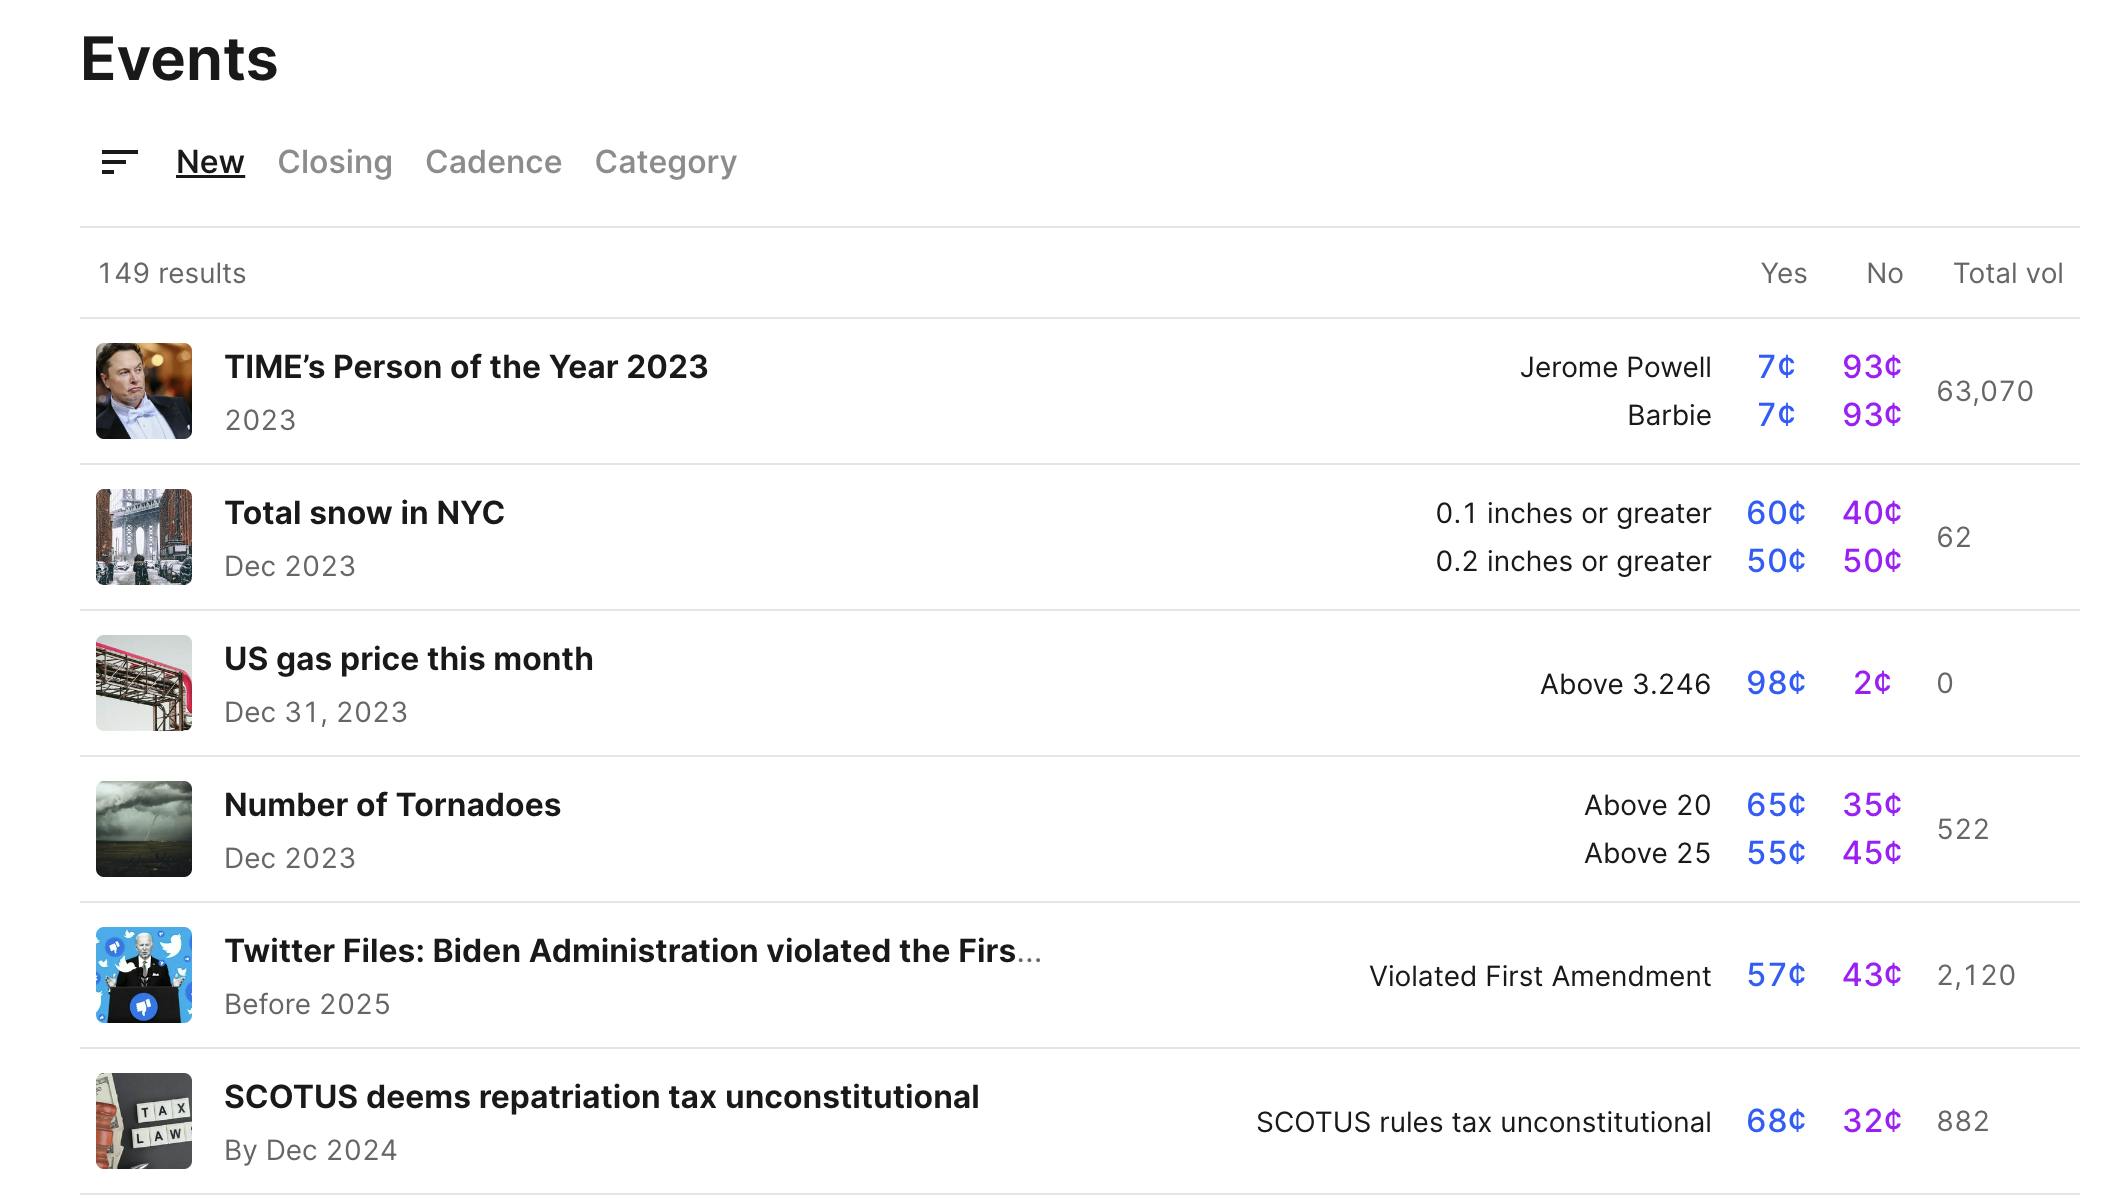
Task: Buy Yes at 7¢ for Jerome Powell
Action: 1776,367
